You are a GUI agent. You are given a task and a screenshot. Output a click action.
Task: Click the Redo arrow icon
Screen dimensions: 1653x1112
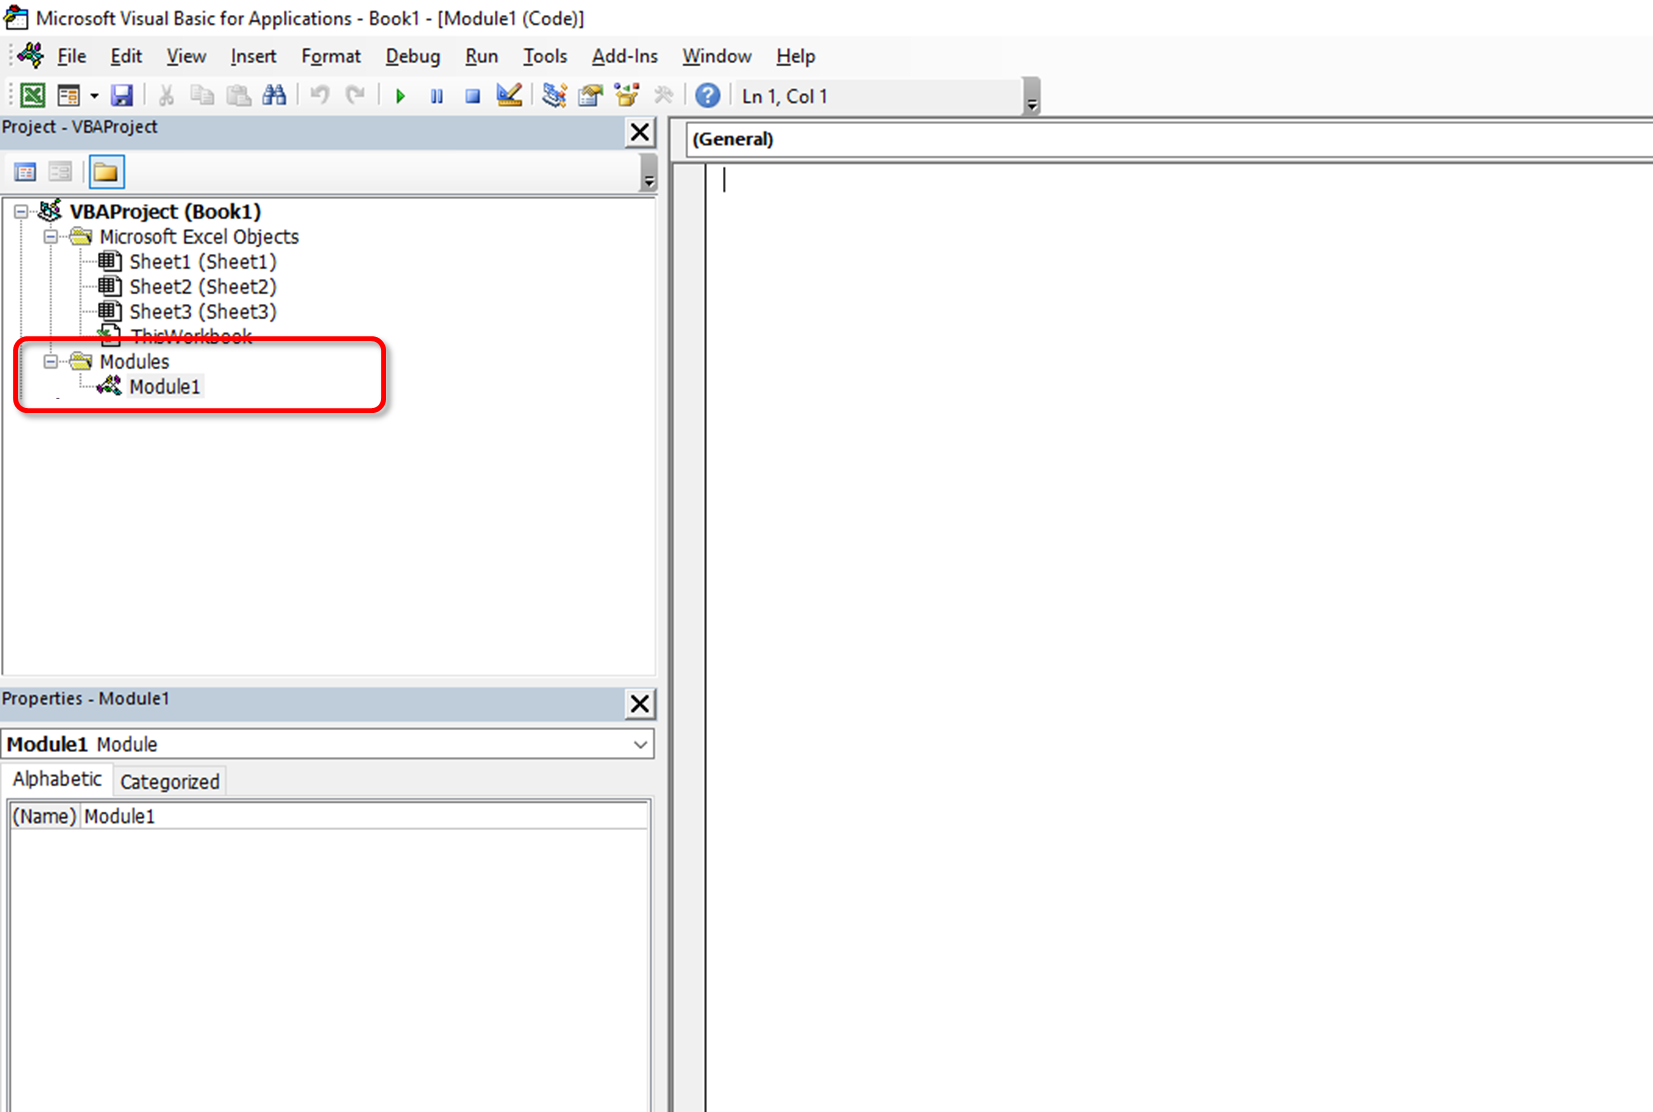(355, 95)
